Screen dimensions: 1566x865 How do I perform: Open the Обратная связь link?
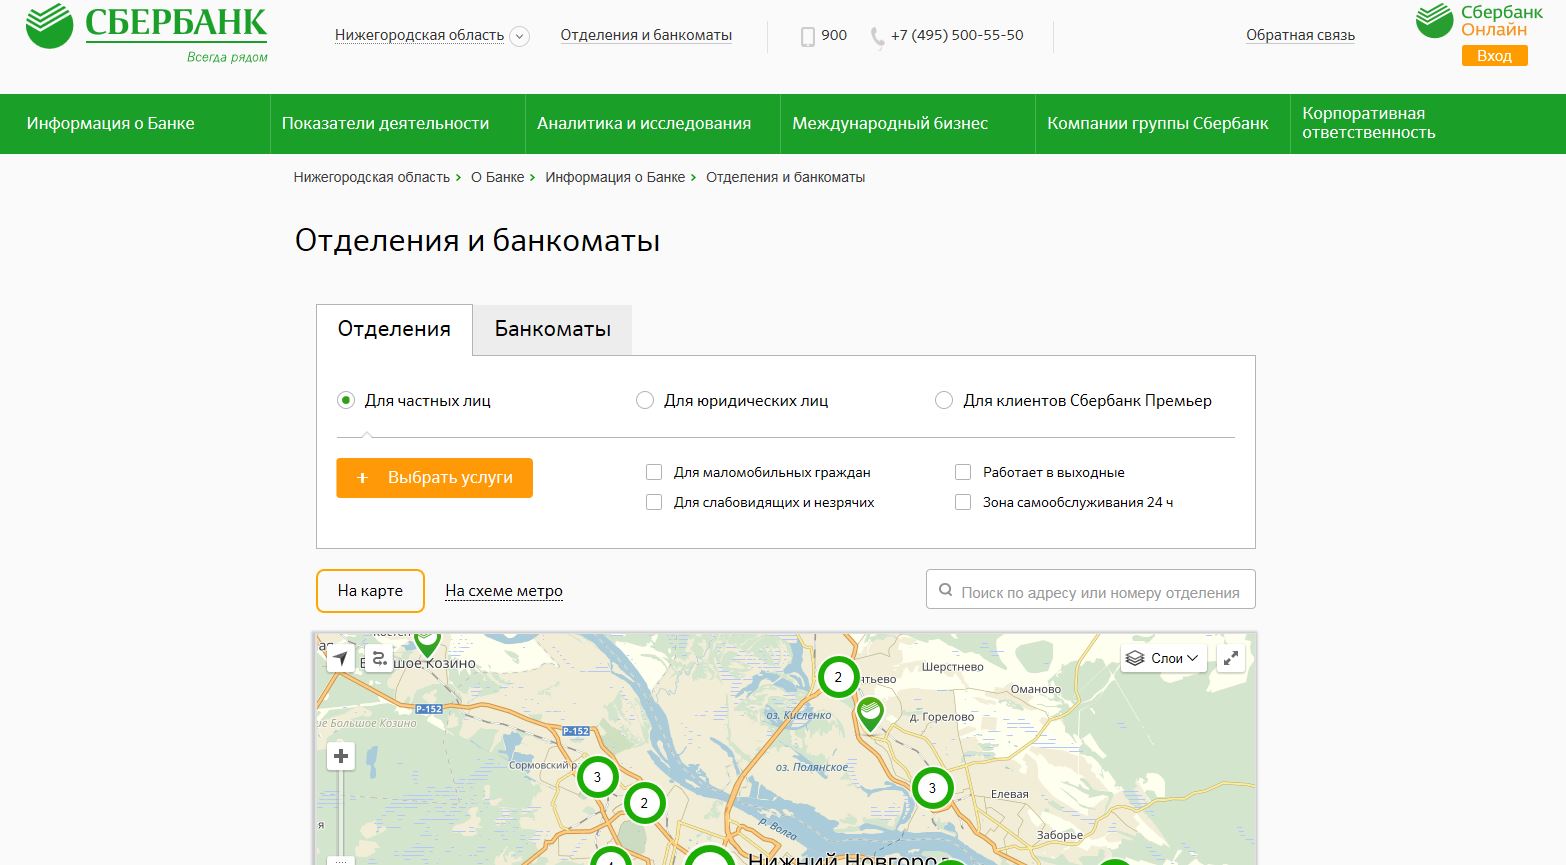click(x=1300, y=35)
